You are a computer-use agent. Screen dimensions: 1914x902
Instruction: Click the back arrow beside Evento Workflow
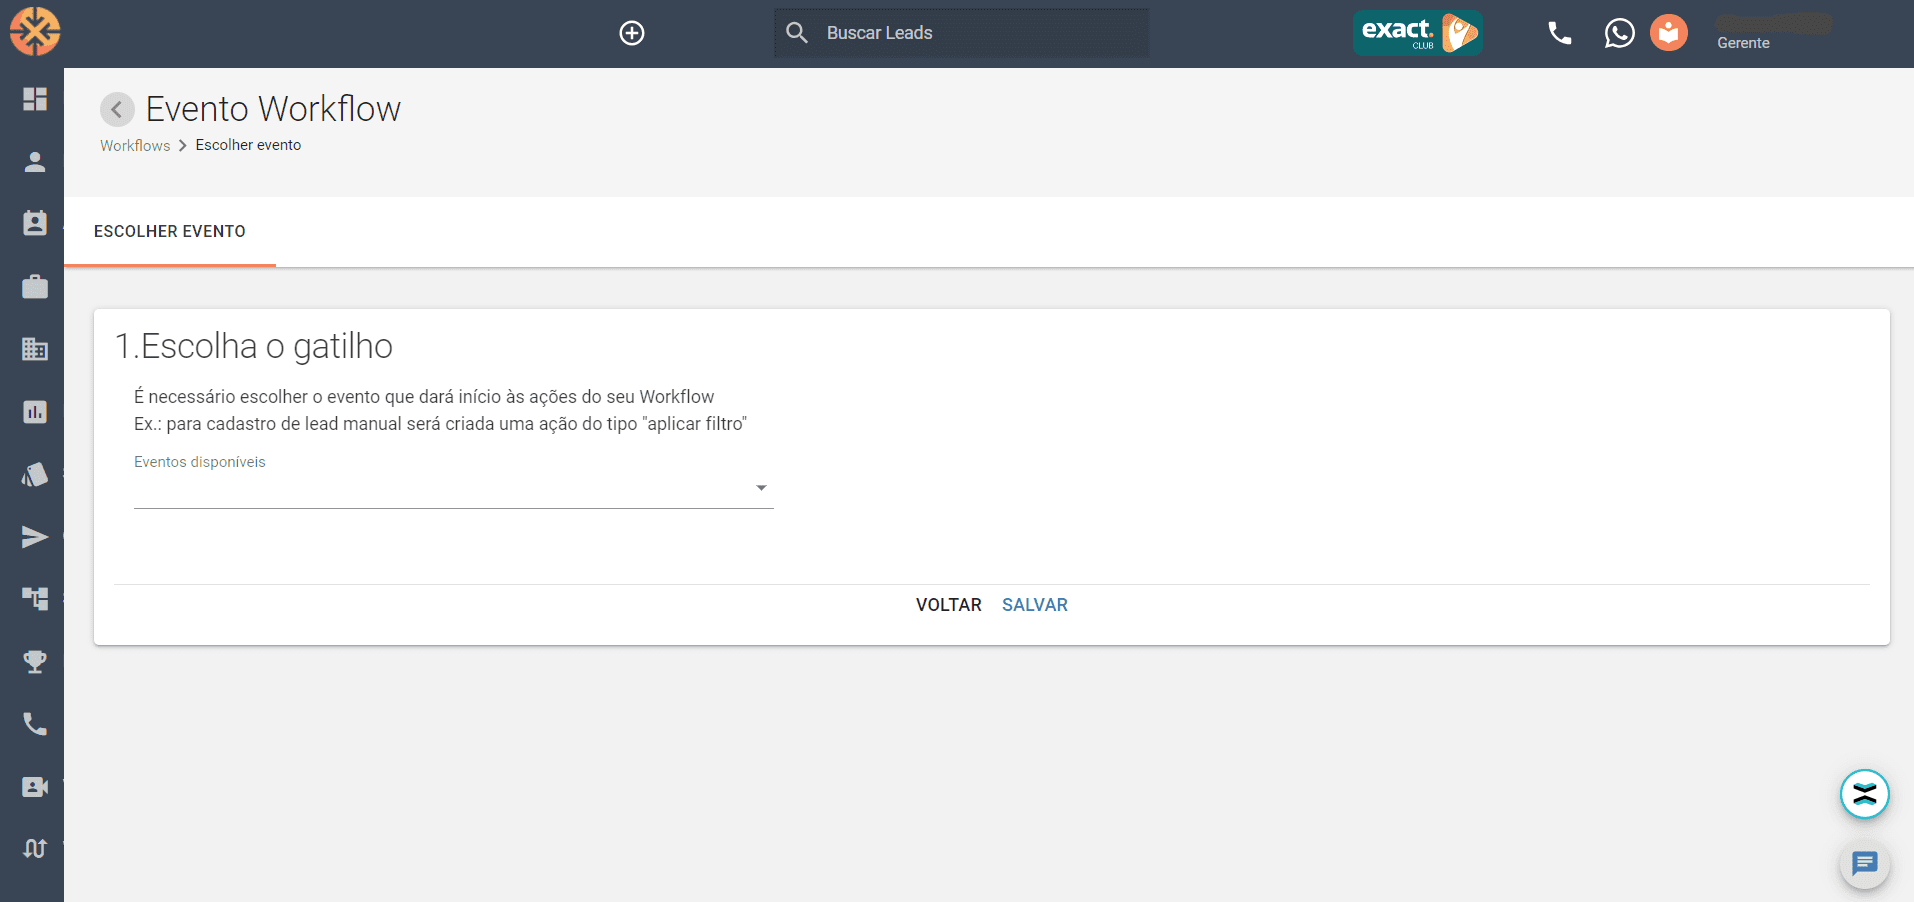[117, 109]
